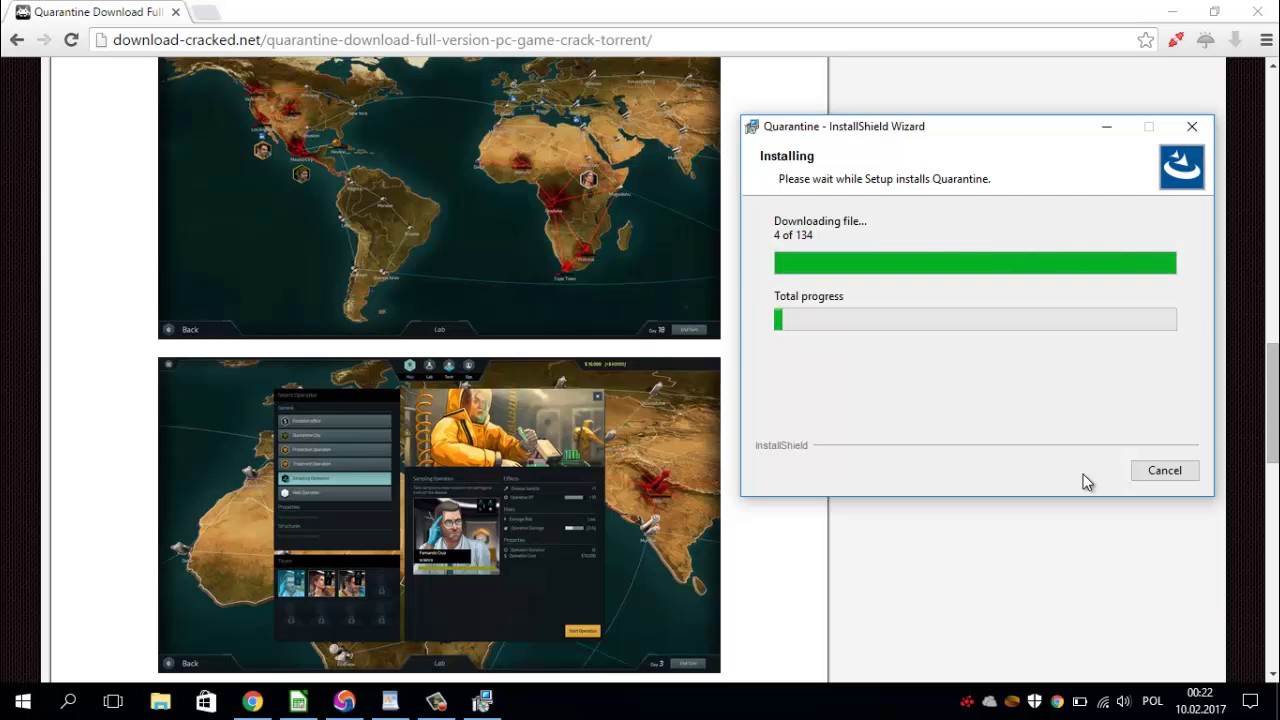1280x720 pixels.
Task: Click the red dots tray icon
Action: point(967,702)
